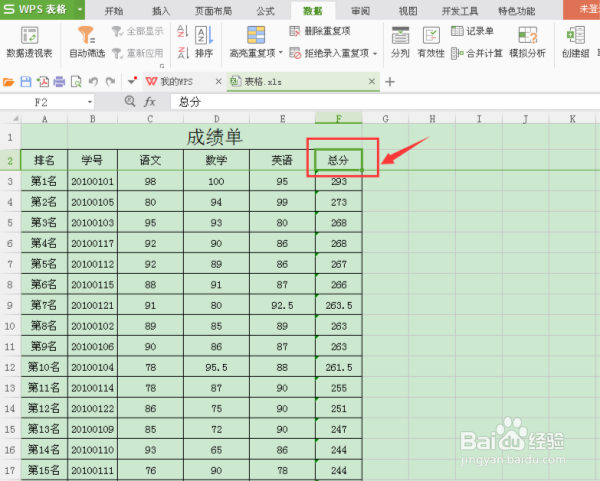Switch to the 插入 tab

pos(161,11)
